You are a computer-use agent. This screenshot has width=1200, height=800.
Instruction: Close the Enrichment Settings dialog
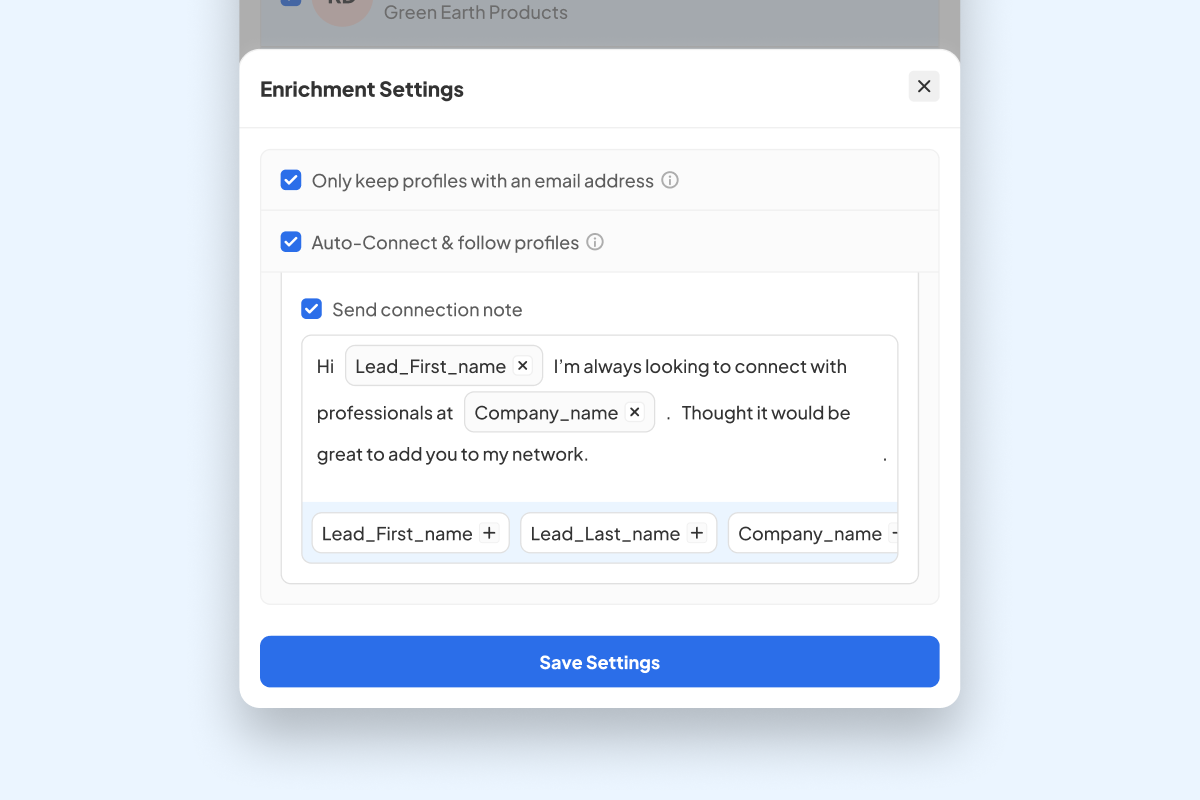pos(923,86)
